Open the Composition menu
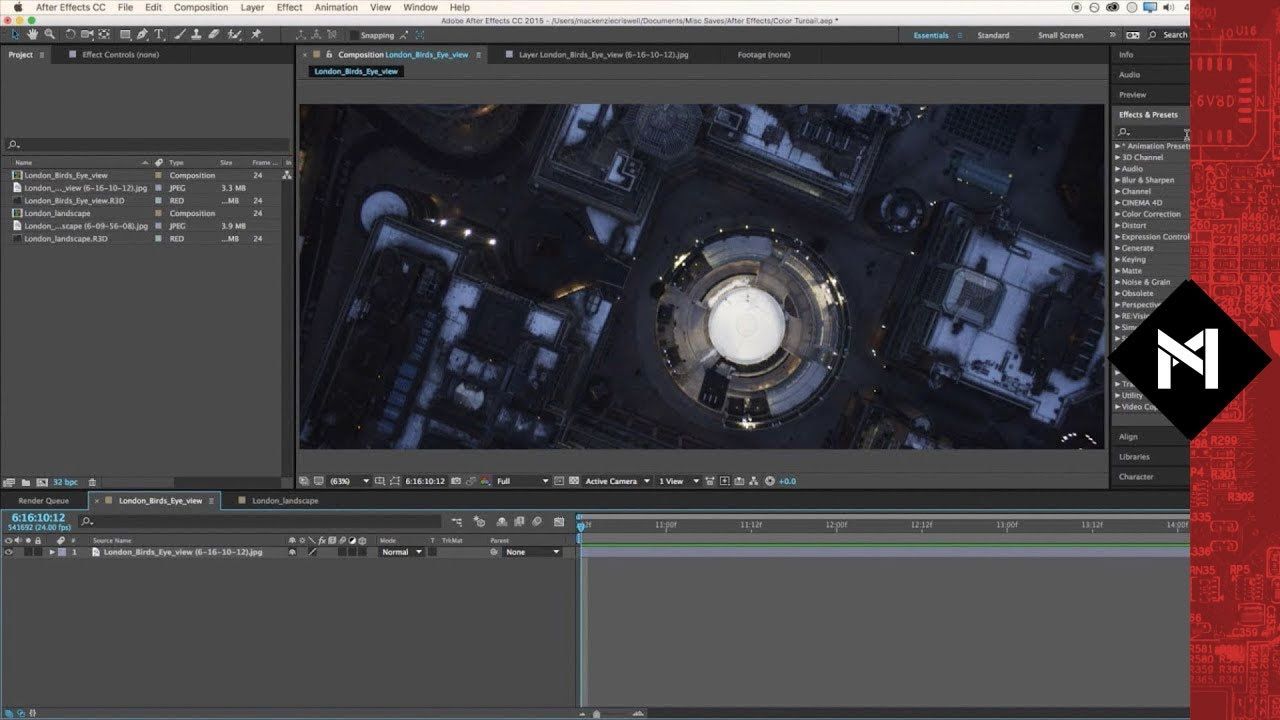Screen dimensions: 1280x720 [200, 7]
